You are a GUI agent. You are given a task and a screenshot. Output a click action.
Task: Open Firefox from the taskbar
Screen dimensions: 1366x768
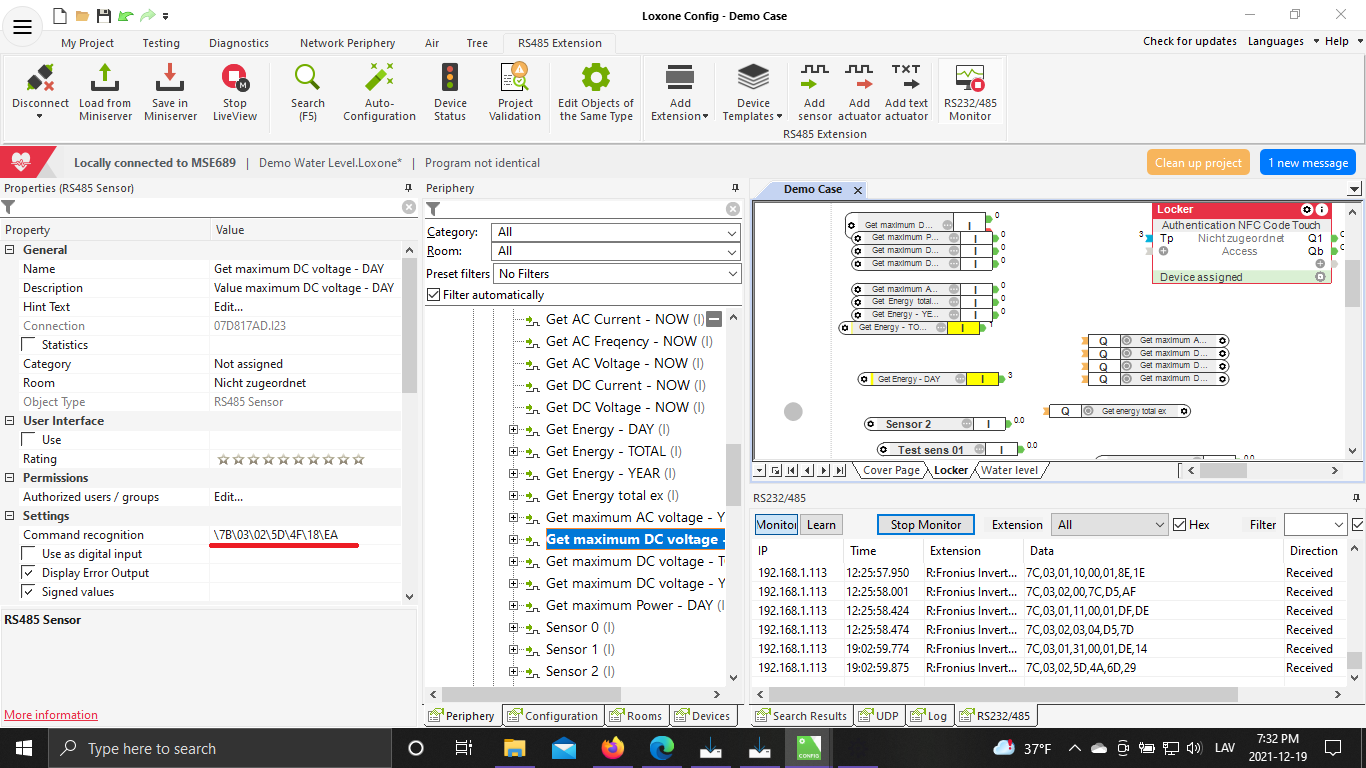pos(613,748)
